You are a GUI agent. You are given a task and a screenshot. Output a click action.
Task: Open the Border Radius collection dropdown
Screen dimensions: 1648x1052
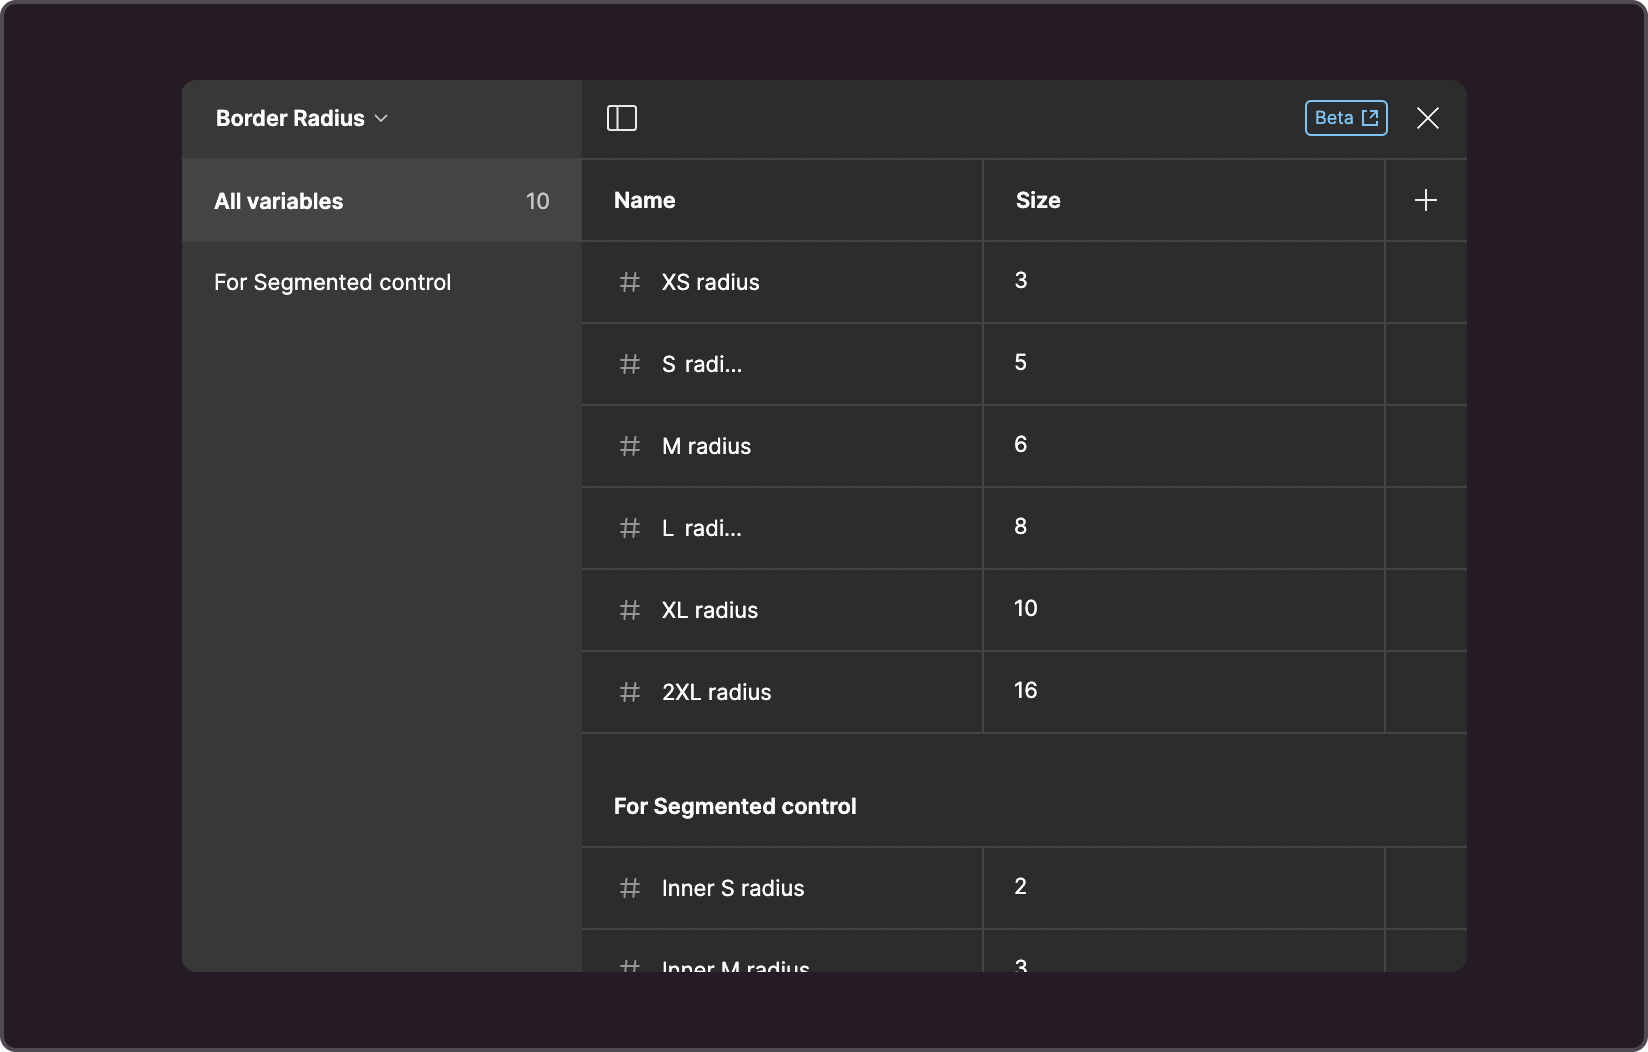click(x=302, y=118)
